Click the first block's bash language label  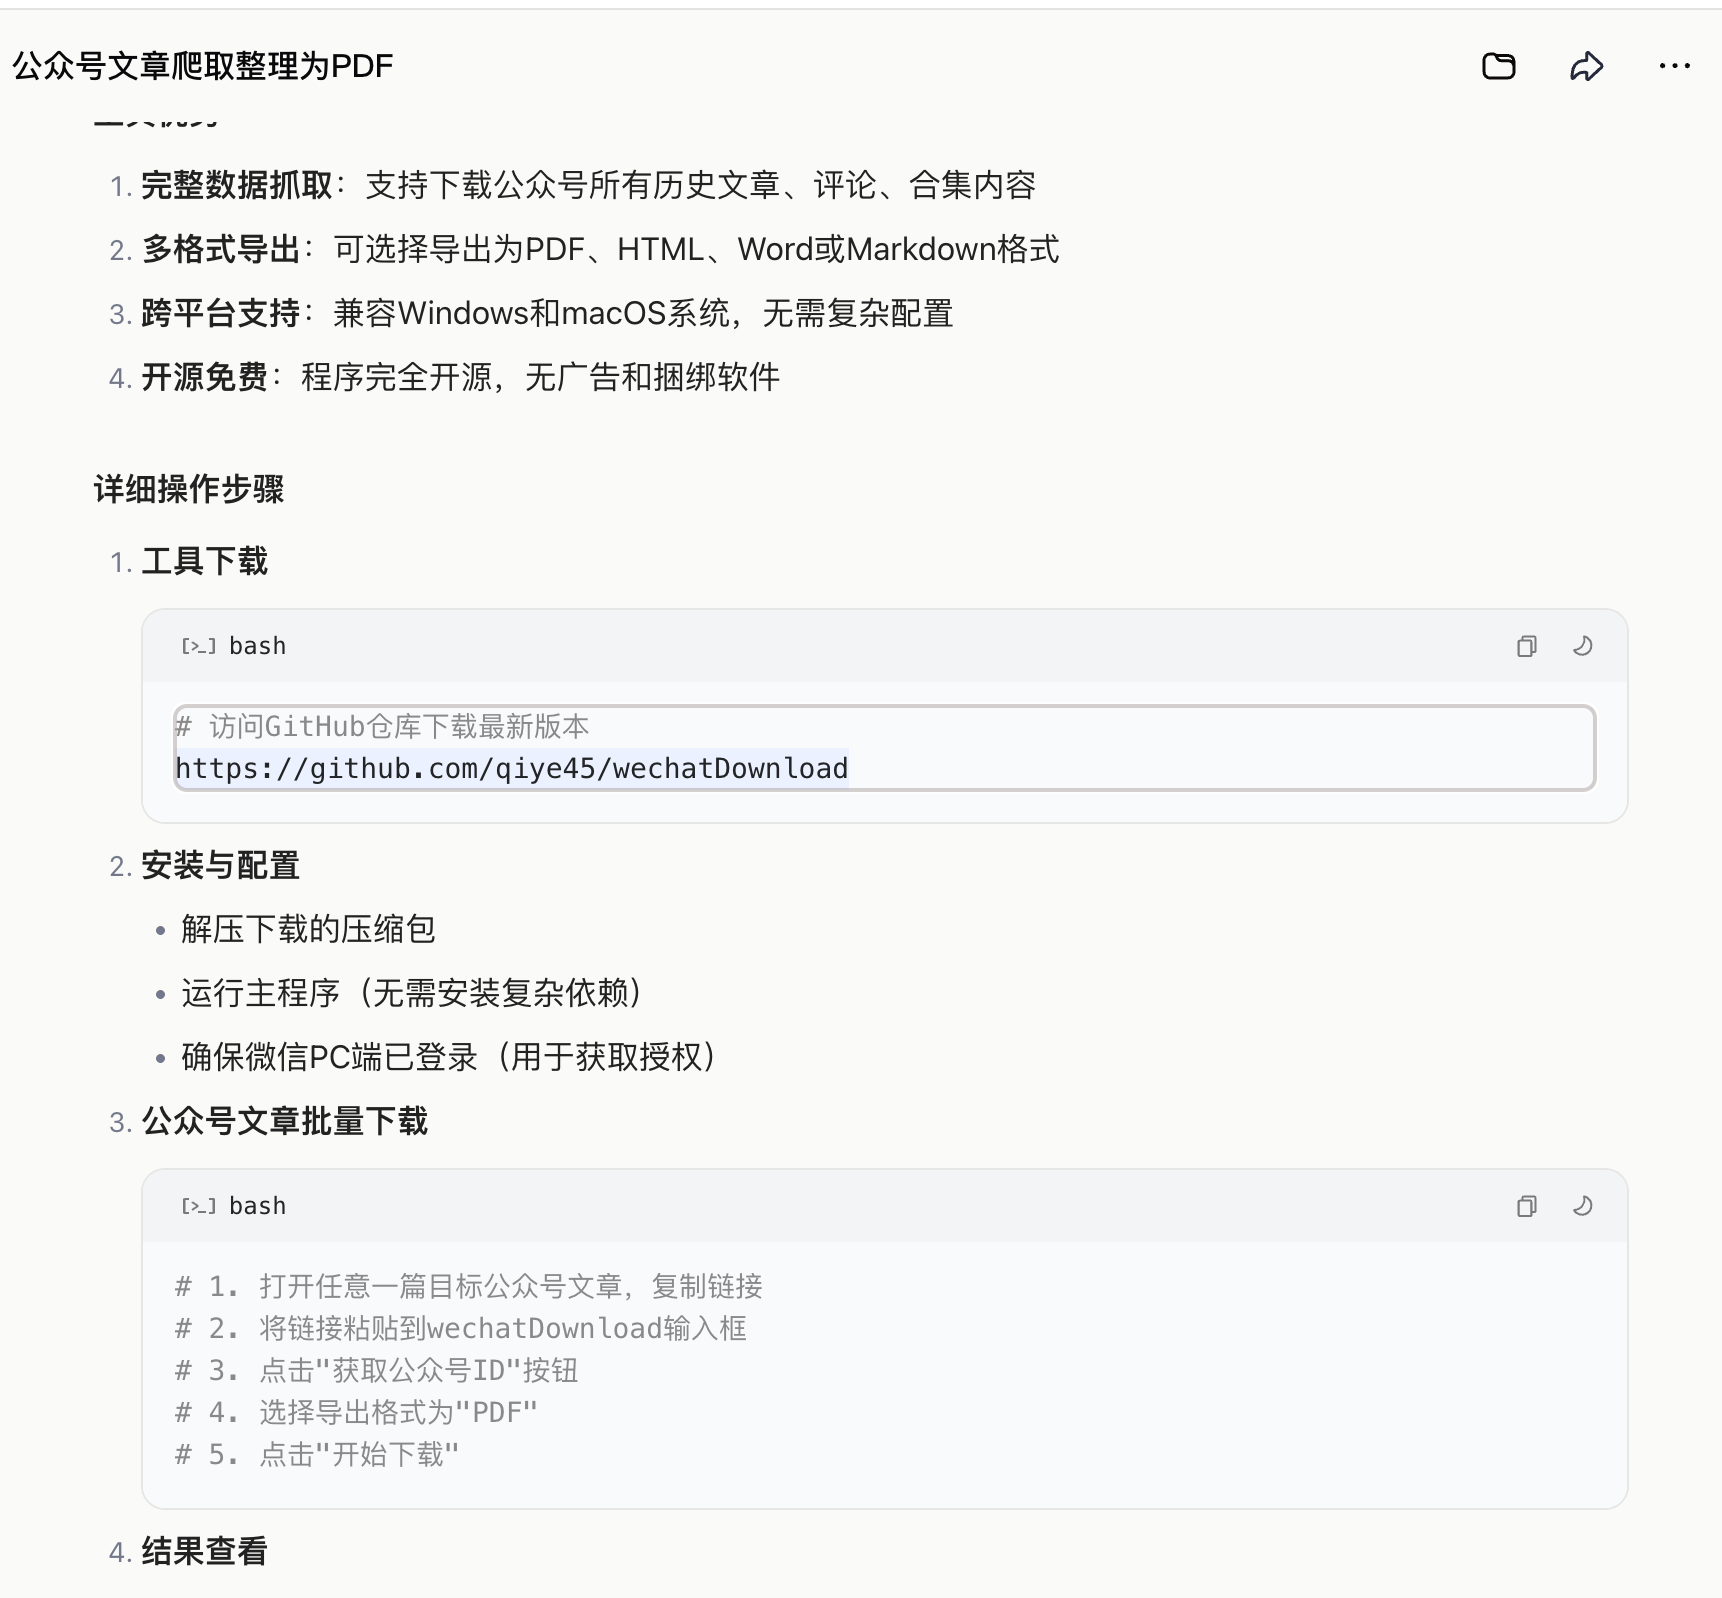tap(258, 646)
